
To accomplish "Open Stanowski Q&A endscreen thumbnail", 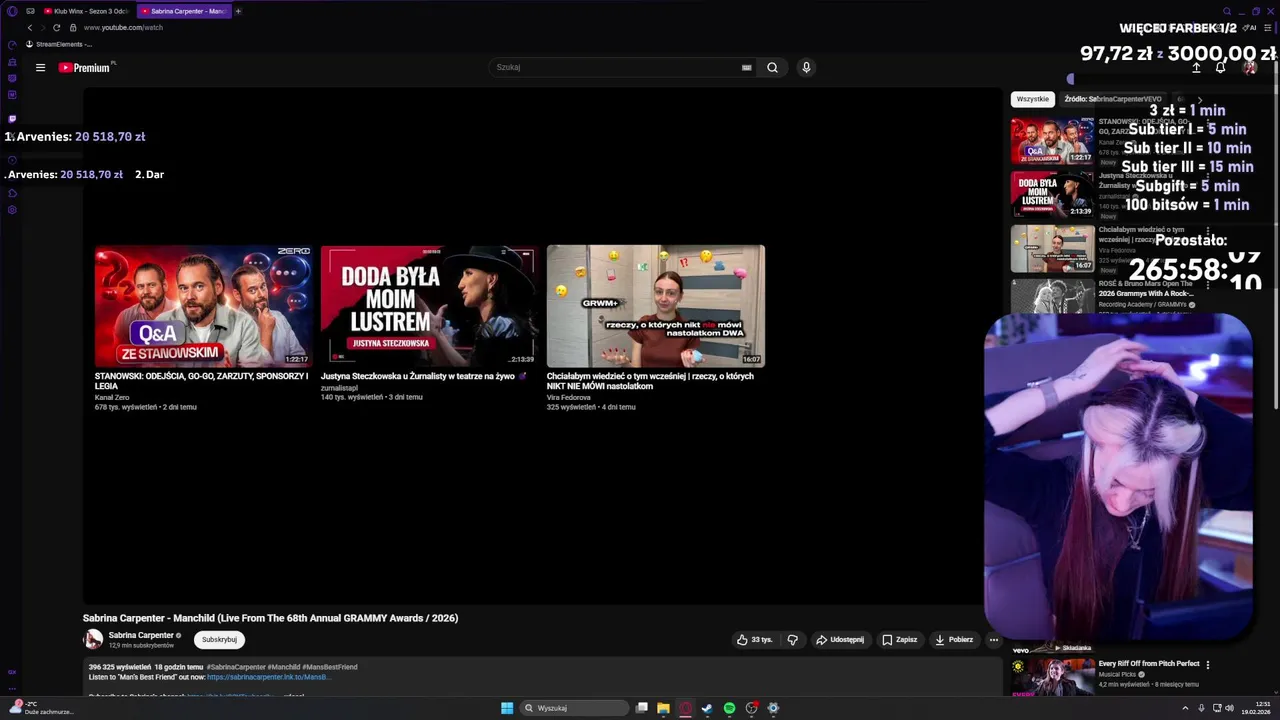I will point(203,306).
